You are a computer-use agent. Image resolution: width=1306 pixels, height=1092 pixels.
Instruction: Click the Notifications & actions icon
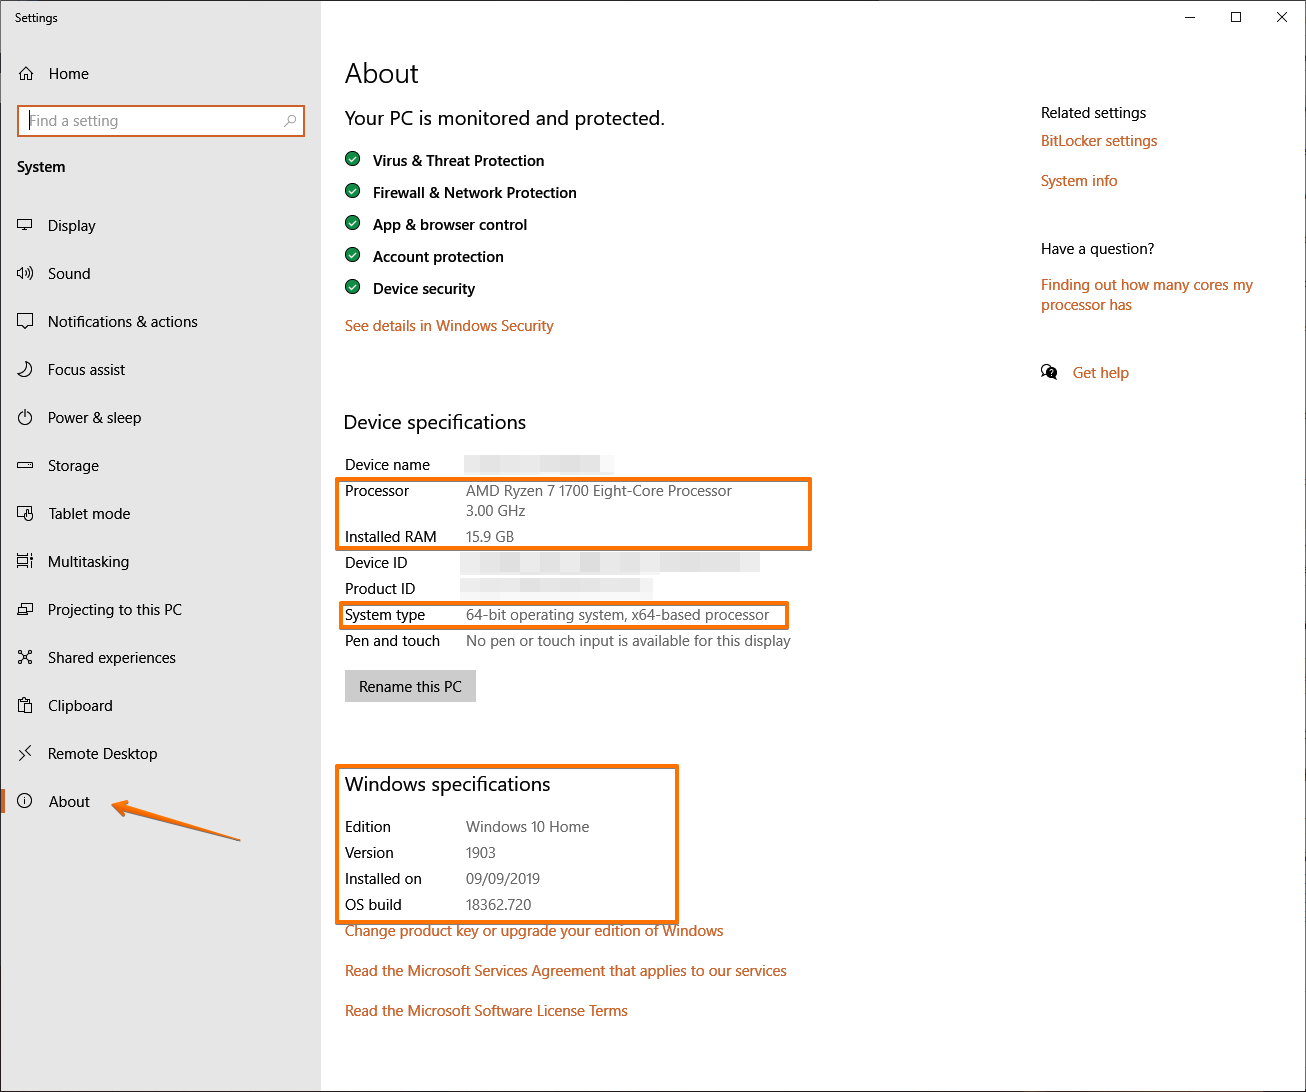(25, 322)
